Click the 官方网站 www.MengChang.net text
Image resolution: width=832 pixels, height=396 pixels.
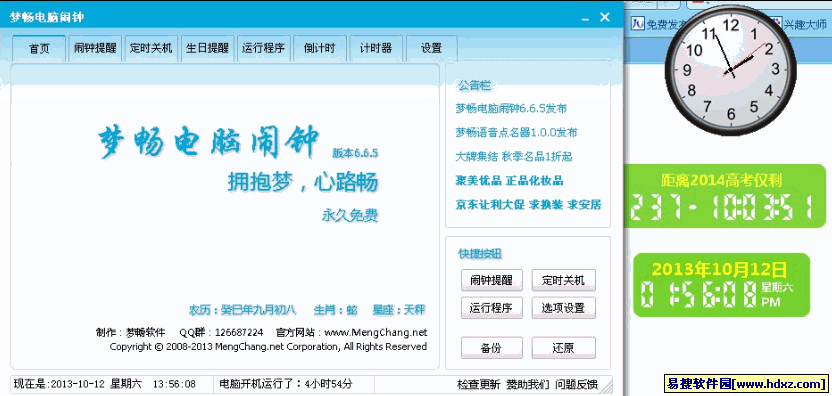pyautogui.click(x=351, y=333)
